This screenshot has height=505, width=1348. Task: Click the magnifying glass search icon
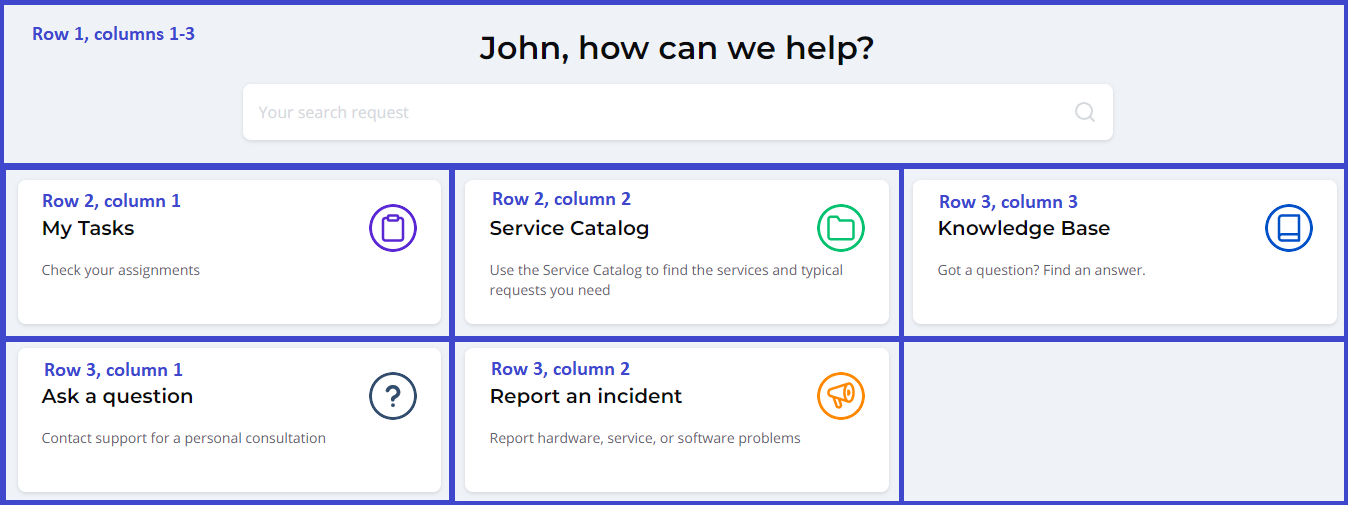pos(1085,112)
